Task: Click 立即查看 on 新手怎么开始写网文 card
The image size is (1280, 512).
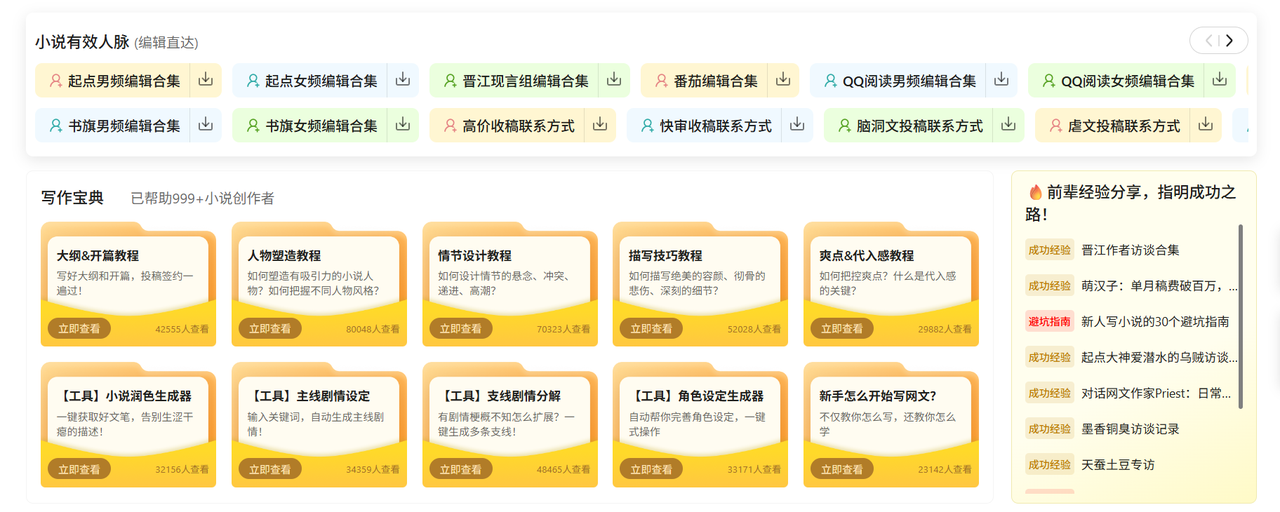Action: (842, 469)
